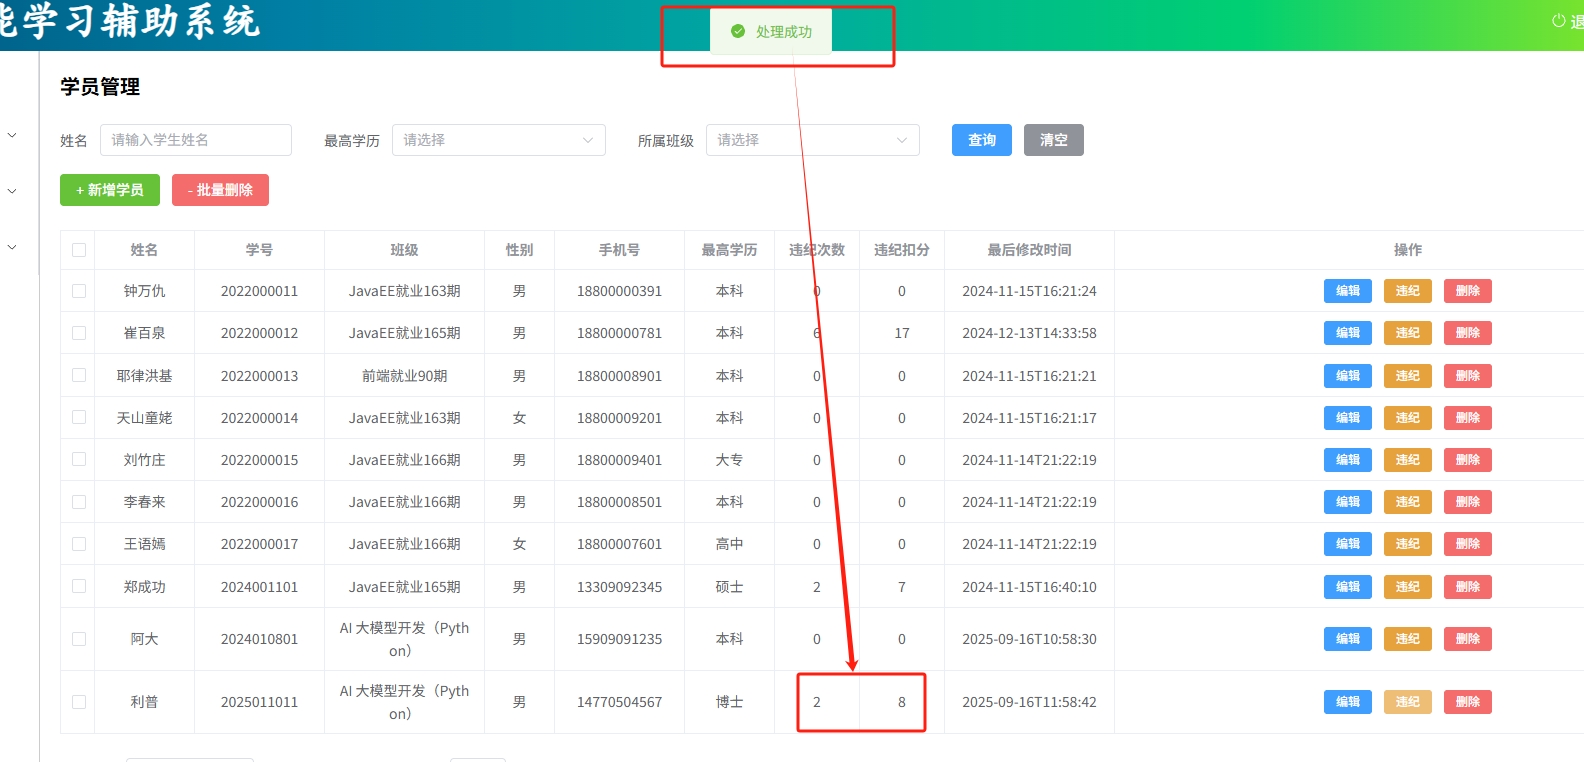Record violation for 阿大
The image size is (1584, 762).
point(1408,639)
